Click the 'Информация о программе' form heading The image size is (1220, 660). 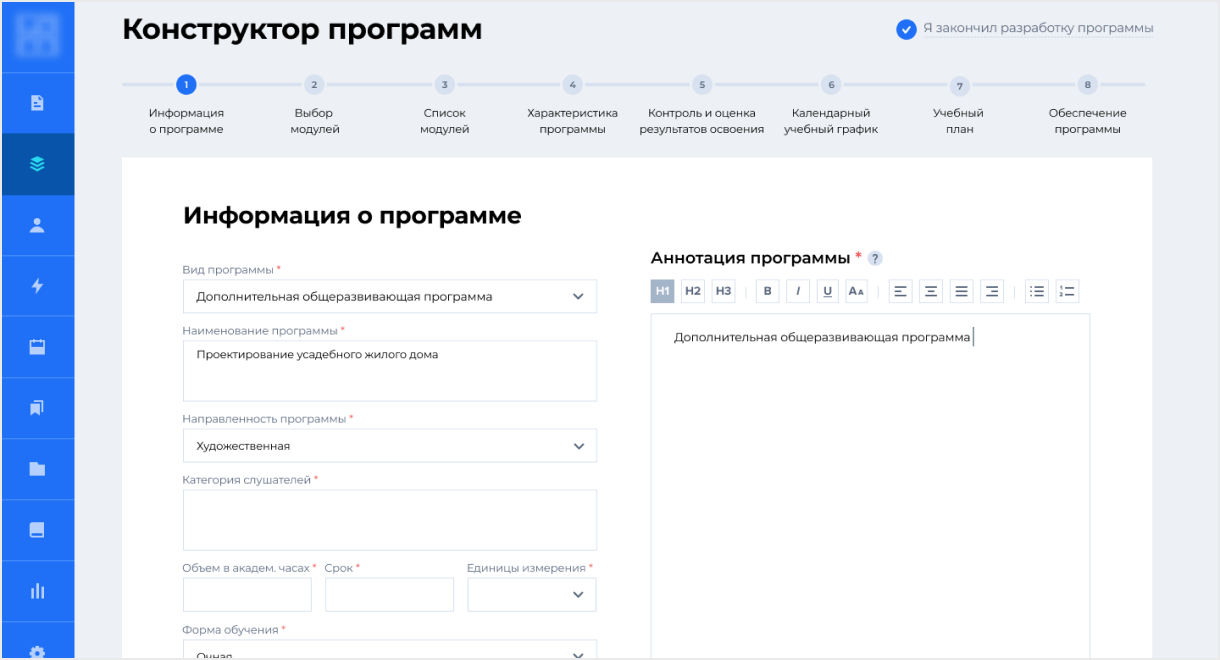click(x=352, y=216)
